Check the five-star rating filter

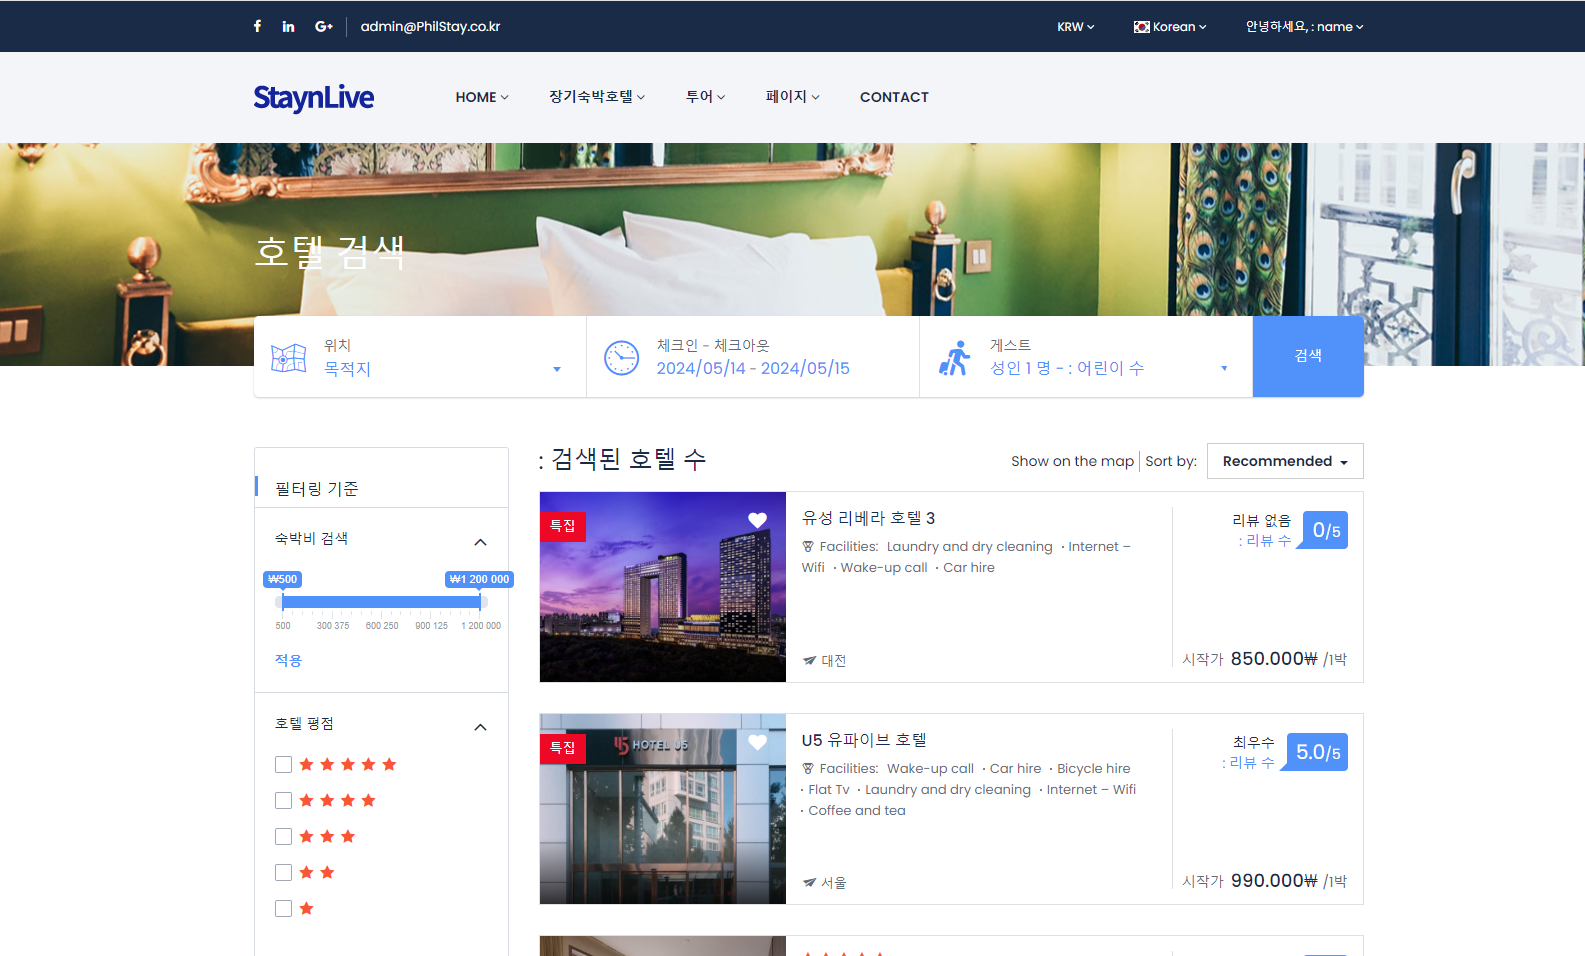284,765
